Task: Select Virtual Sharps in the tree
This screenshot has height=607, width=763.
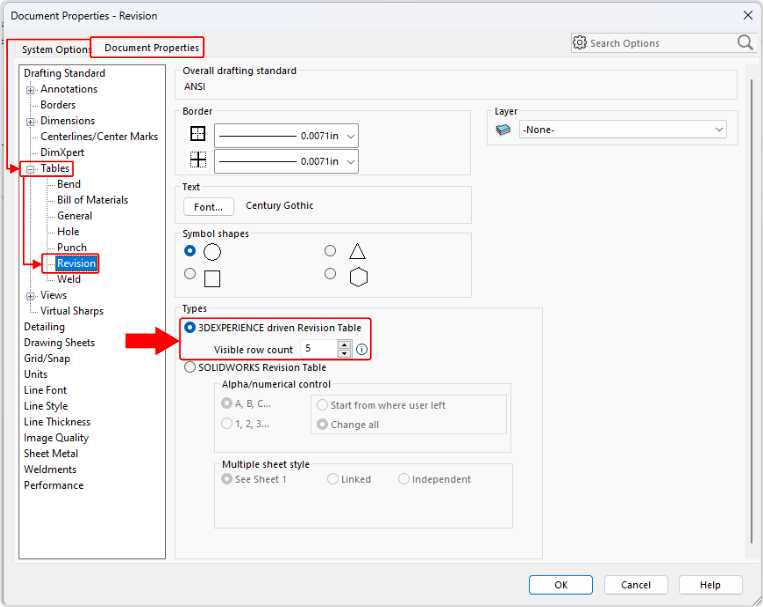Action: (72, 311)
